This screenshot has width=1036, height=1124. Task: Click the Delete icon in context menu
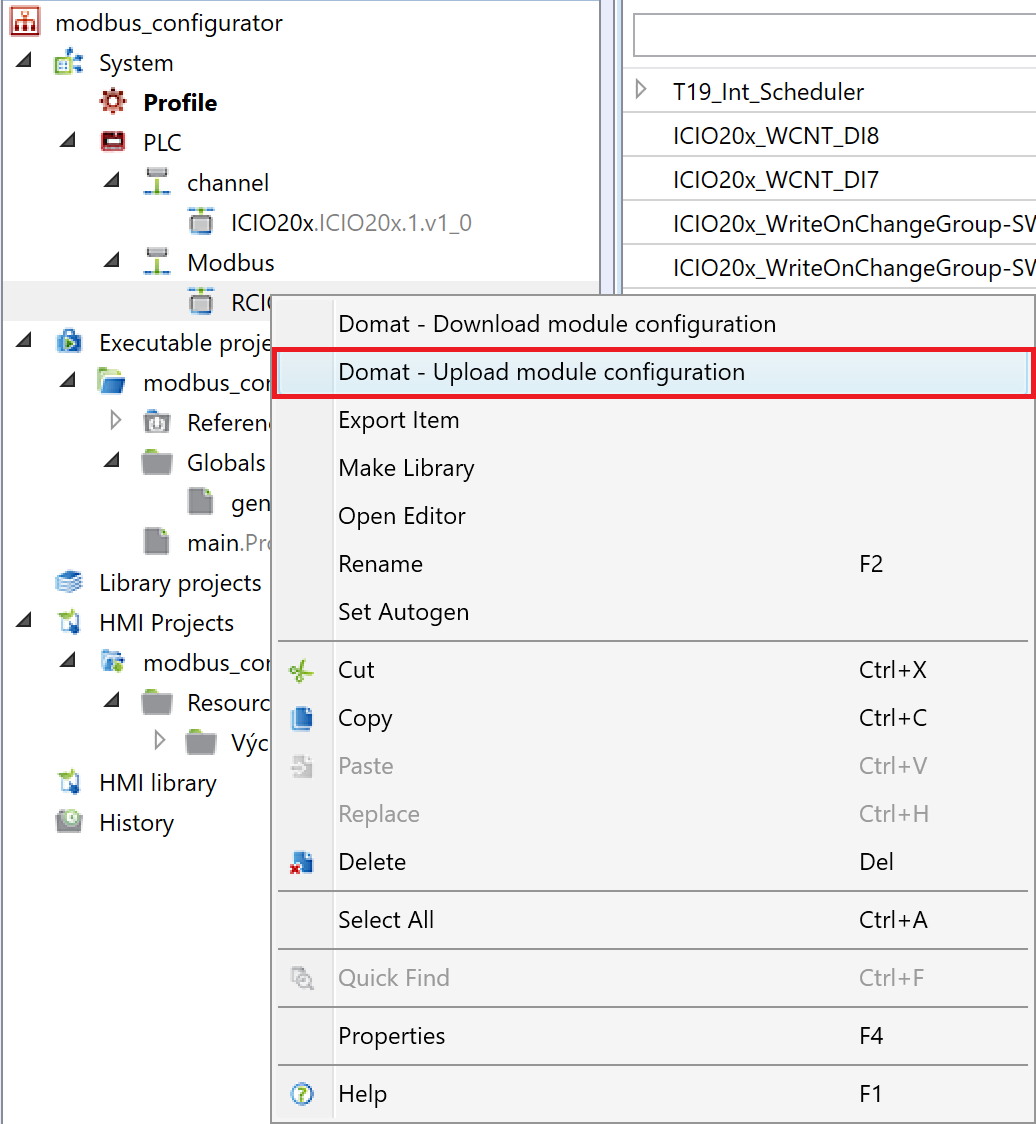pyautogui.click(x=302, y=862)
